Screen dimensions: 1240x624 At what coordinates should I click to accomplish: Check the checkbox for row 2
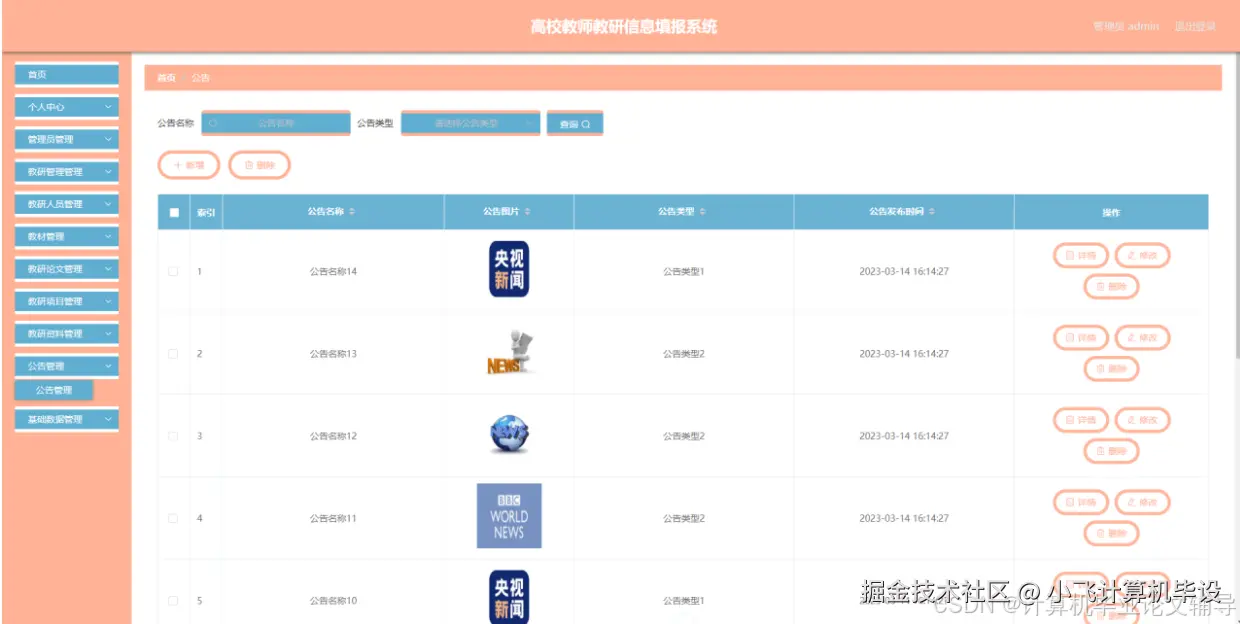click(173, 354)
